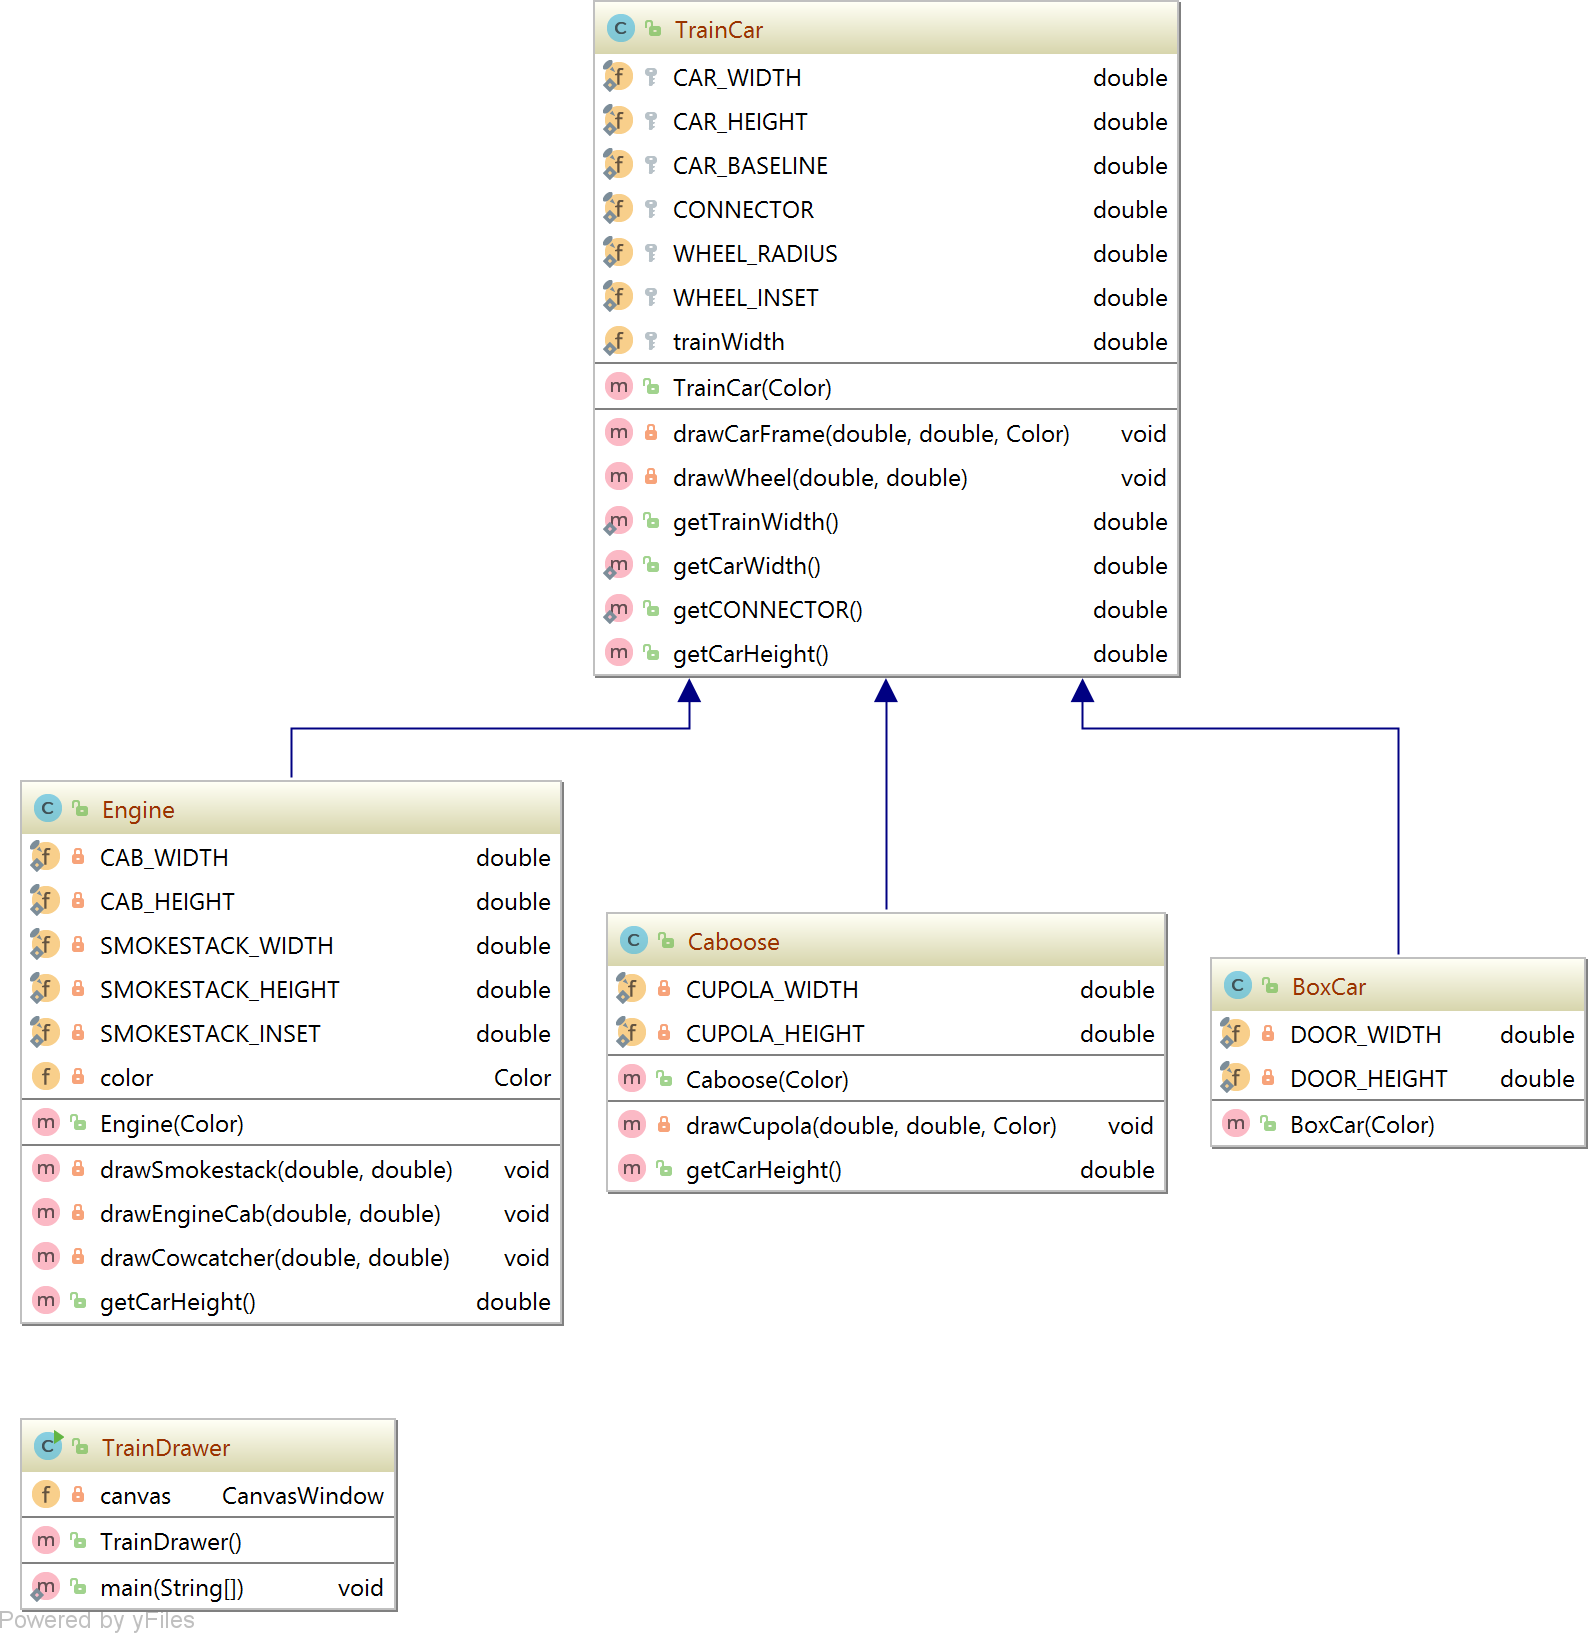Click the private lock icon beside CAB_WIDTH
This screenshot has height=1633, width=1588.
[x=78, y=857]
